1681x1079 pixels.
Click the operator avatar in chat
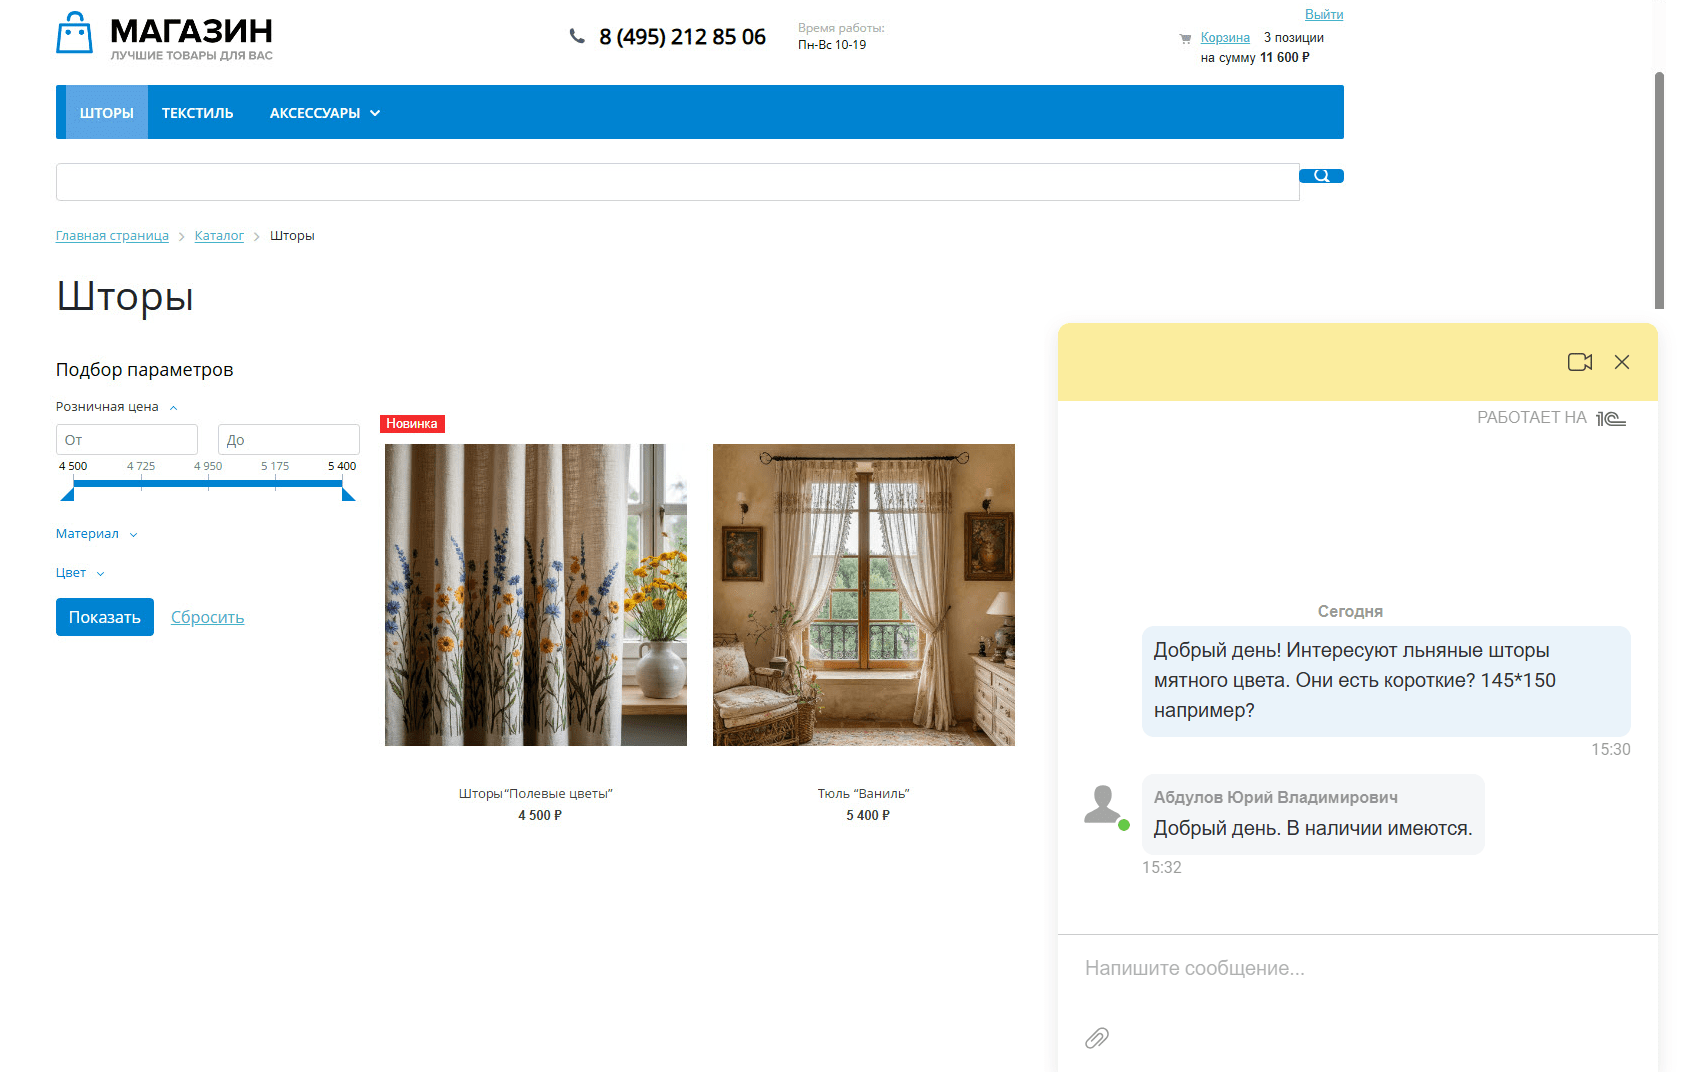coord(1103,805)
